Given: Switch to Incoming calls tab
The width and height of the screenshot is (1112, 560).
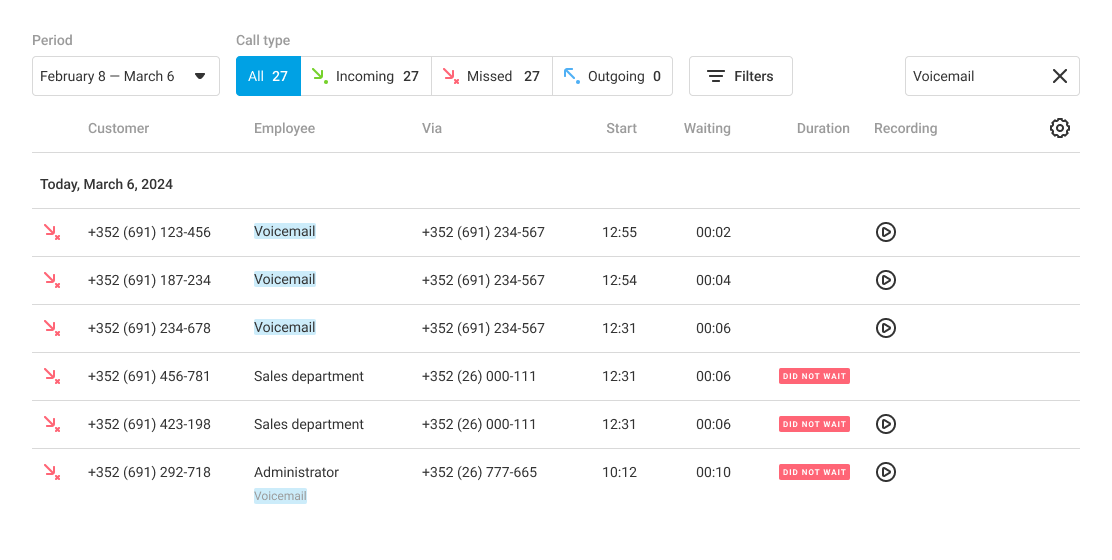Looking at the screenshot, I should coord(366,76).
